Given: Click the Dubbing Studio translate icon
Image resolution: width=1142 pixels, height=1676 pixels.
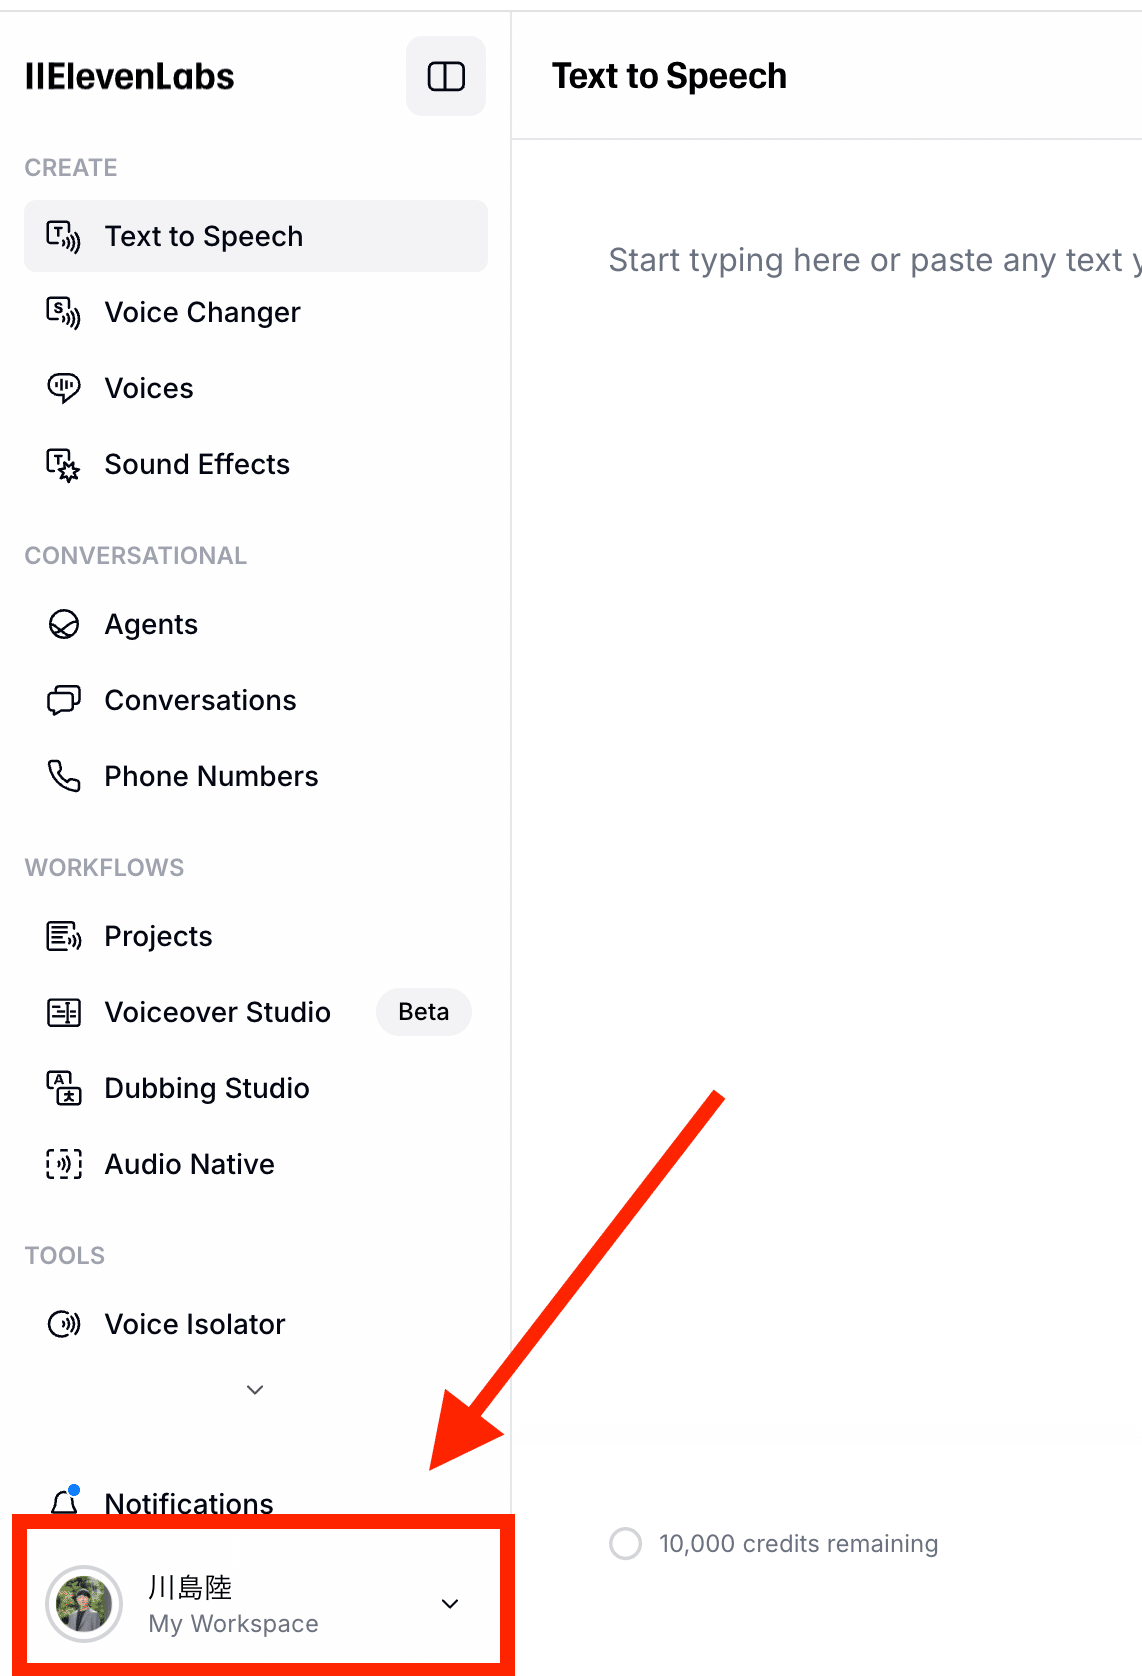Looking at the screenshot, I should [x=64, y=1088].
